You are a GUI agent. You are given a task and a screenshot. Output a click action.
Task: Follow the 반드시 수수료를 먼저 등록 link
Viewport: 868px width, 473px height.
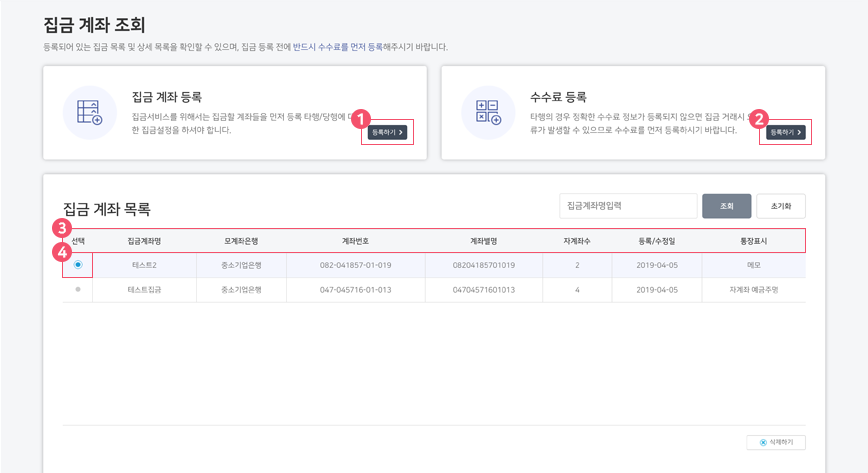(338, 47)
